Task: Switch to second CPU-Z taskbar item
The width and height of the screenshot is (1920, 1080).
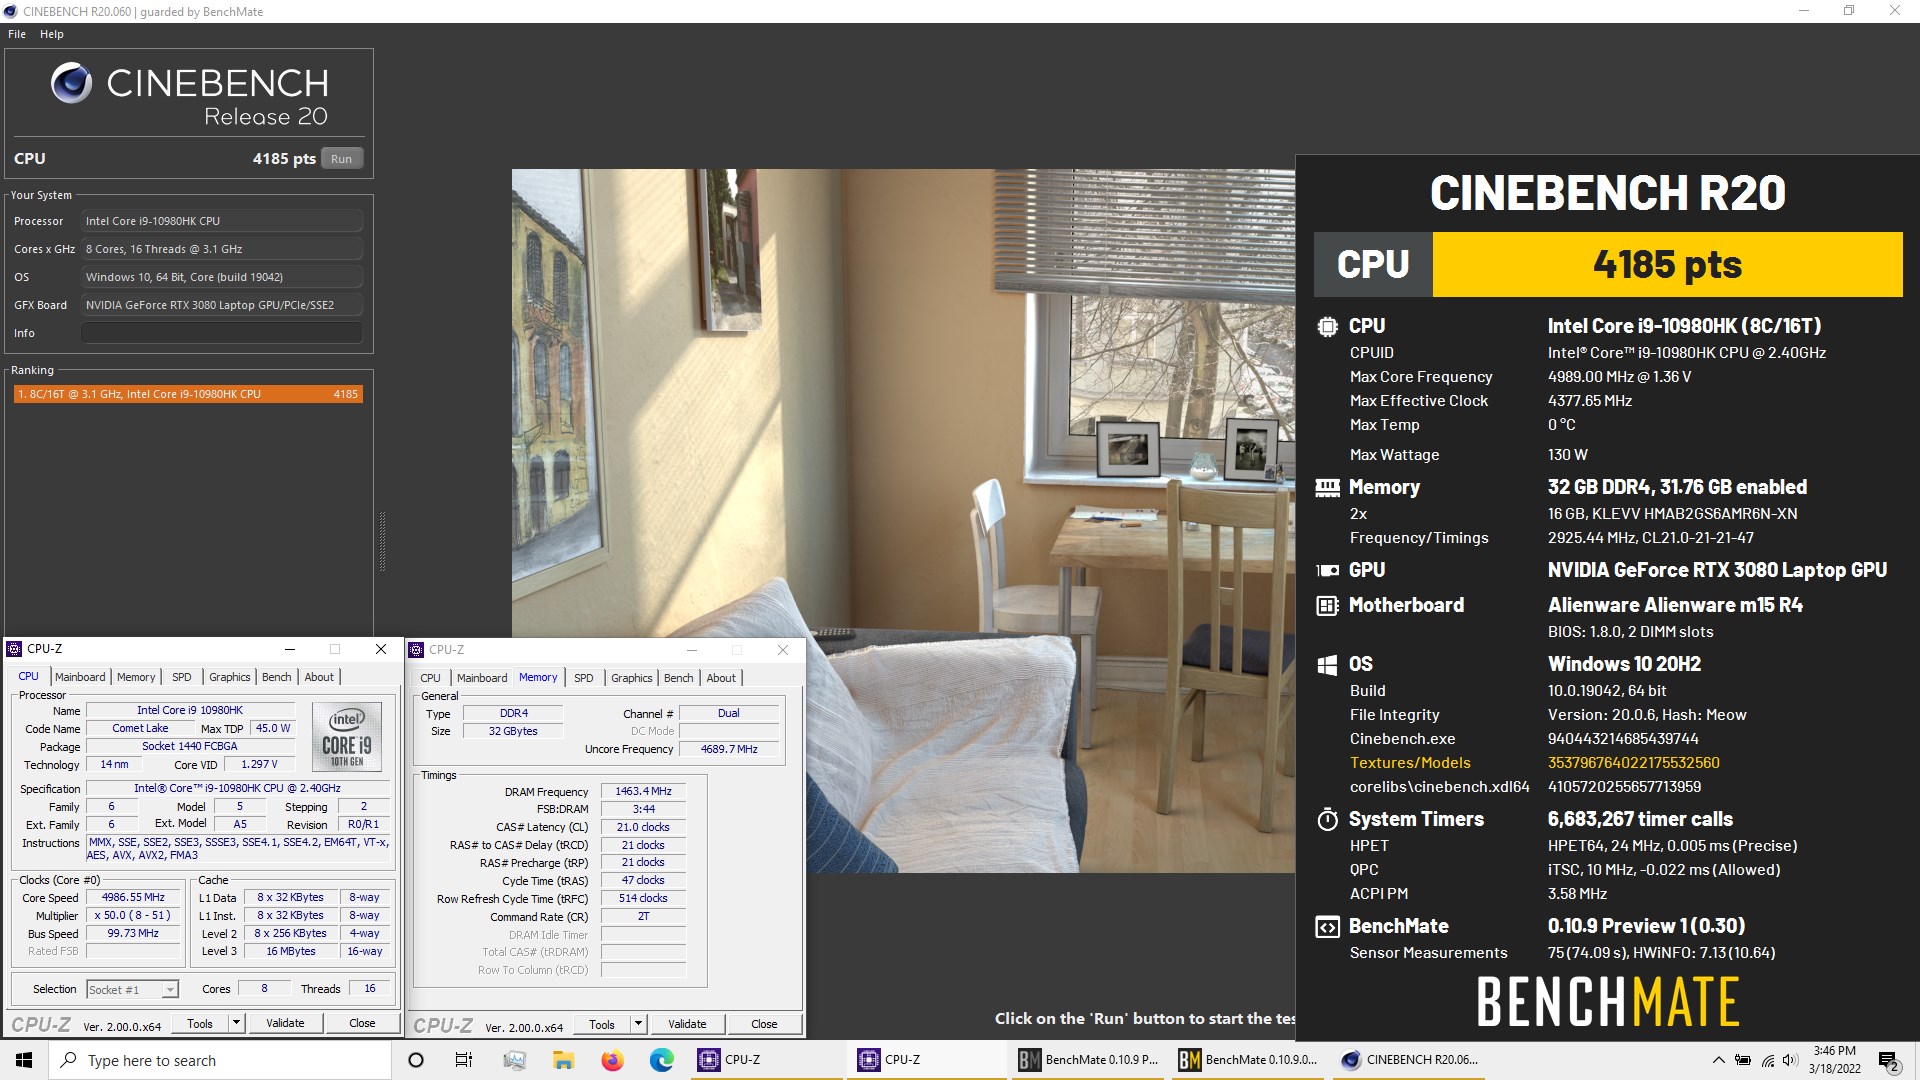Action: pos(928,1060)
